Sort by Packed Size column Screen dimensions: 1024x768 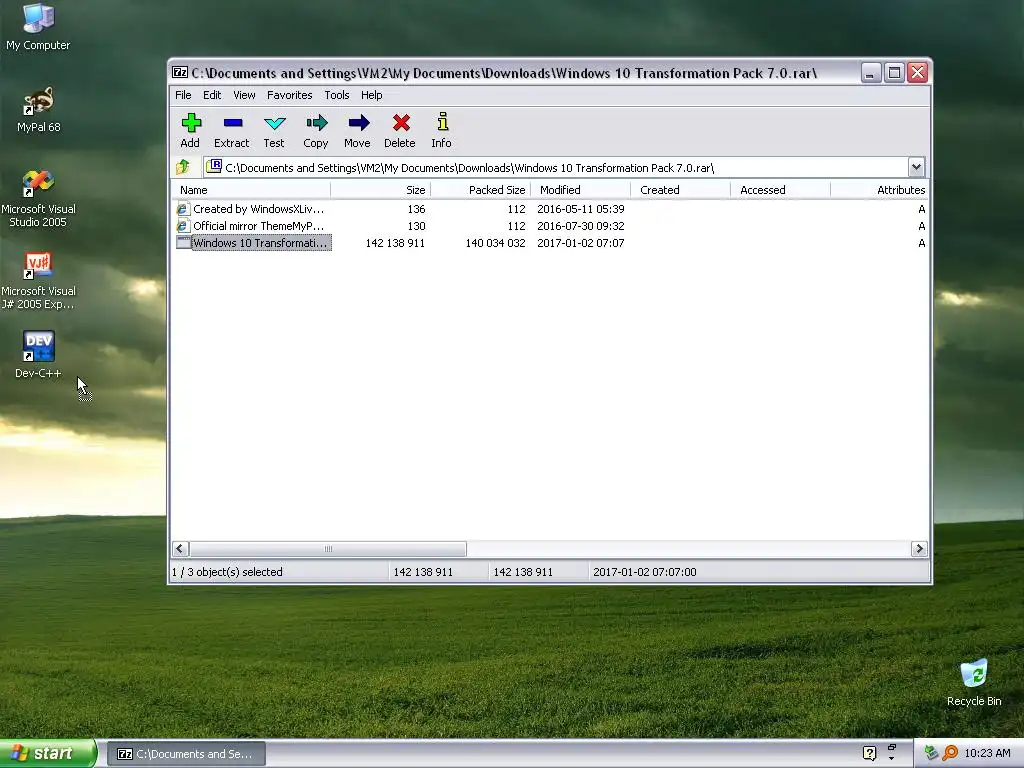[481, 190]
